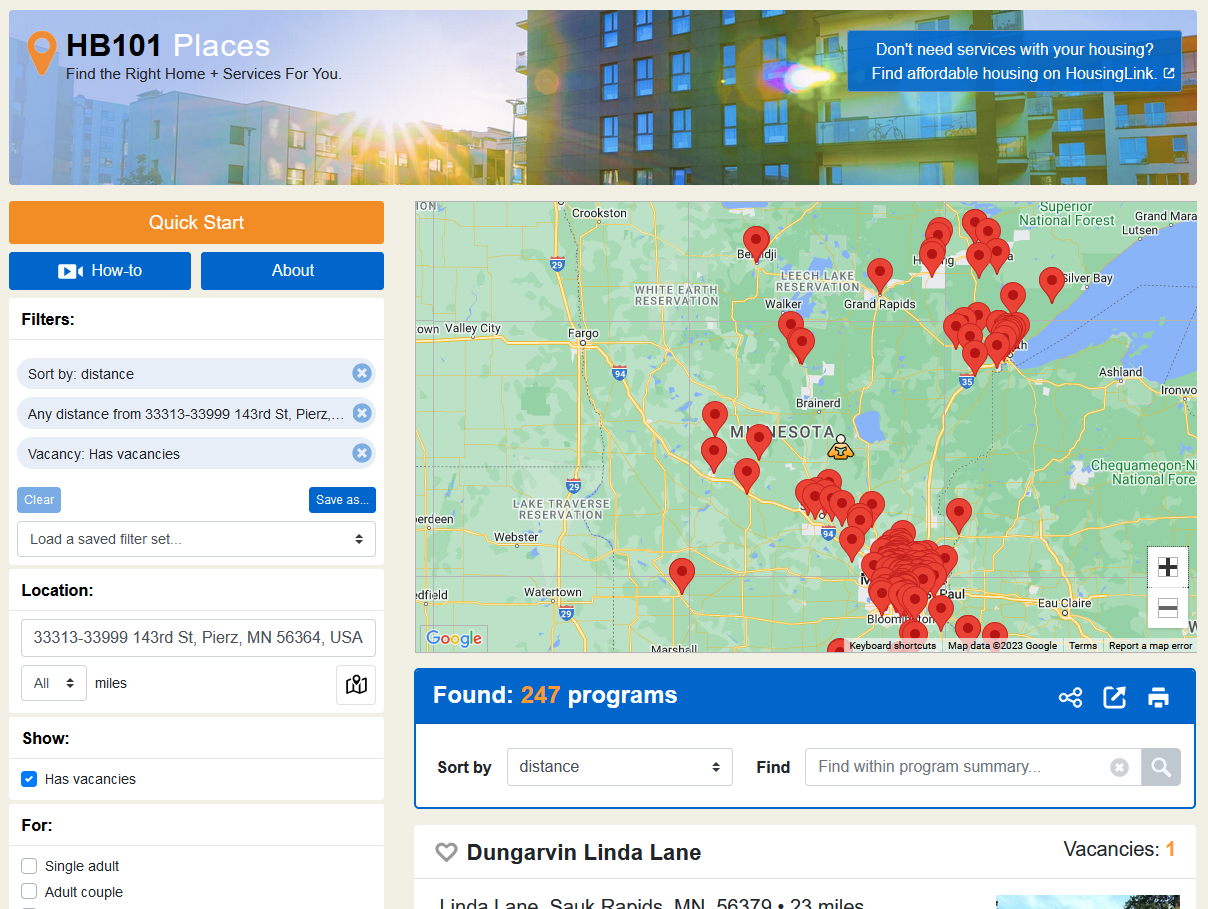This screenshot has height=909, width=1208.
Task: Click the Clear filters button
Action: click(x=39, y=500)
